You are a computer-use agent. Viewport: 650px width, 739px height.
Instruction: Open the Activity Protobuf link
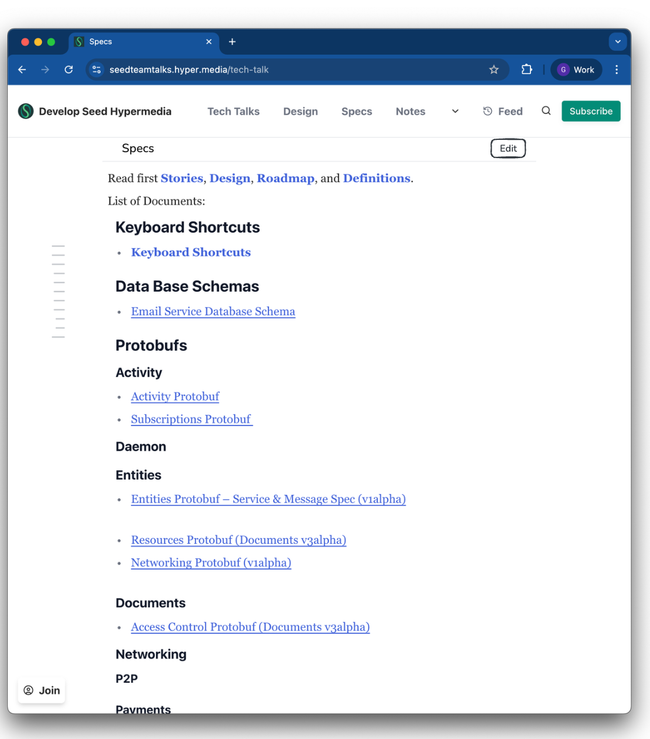coord(175,396)
